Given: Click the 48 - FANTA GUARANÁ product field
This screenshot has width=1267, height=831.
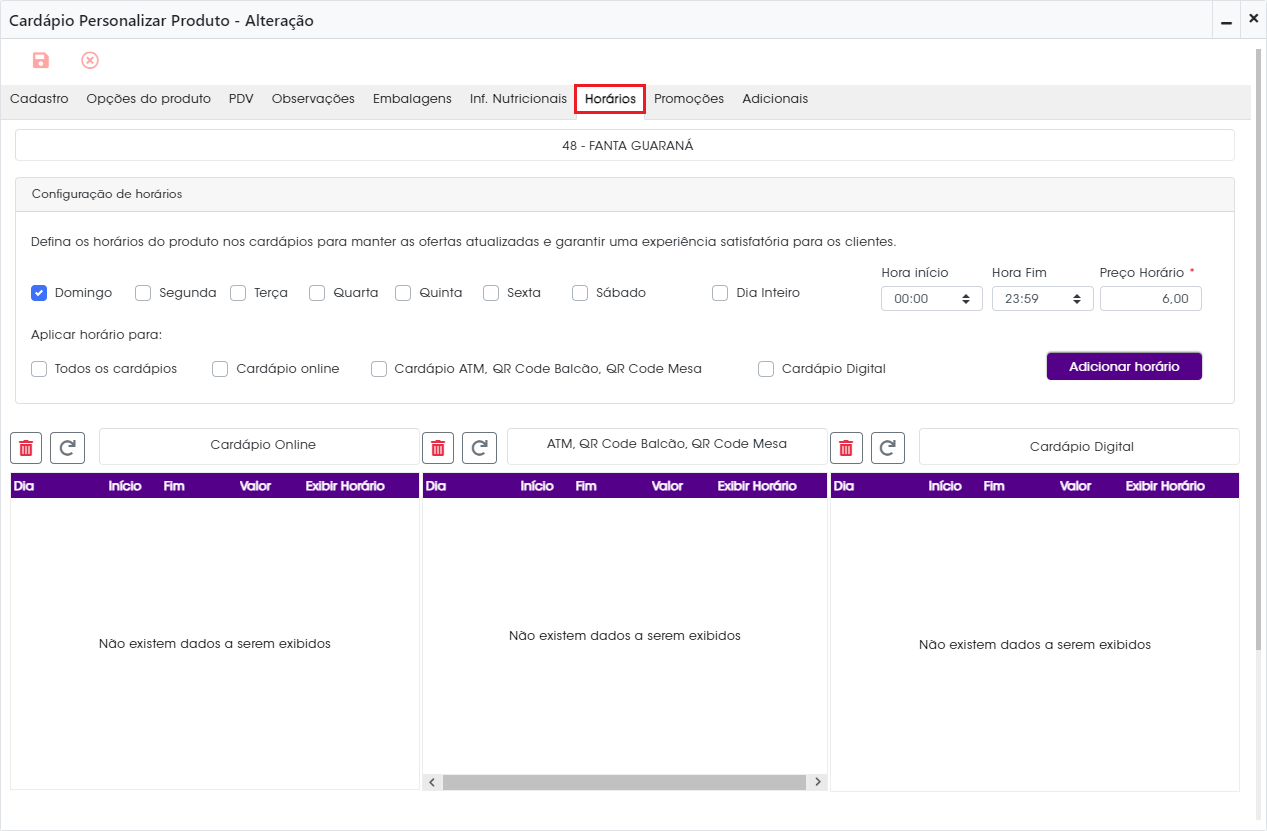Looking at the screenshot, I should (x=625, y=146).
